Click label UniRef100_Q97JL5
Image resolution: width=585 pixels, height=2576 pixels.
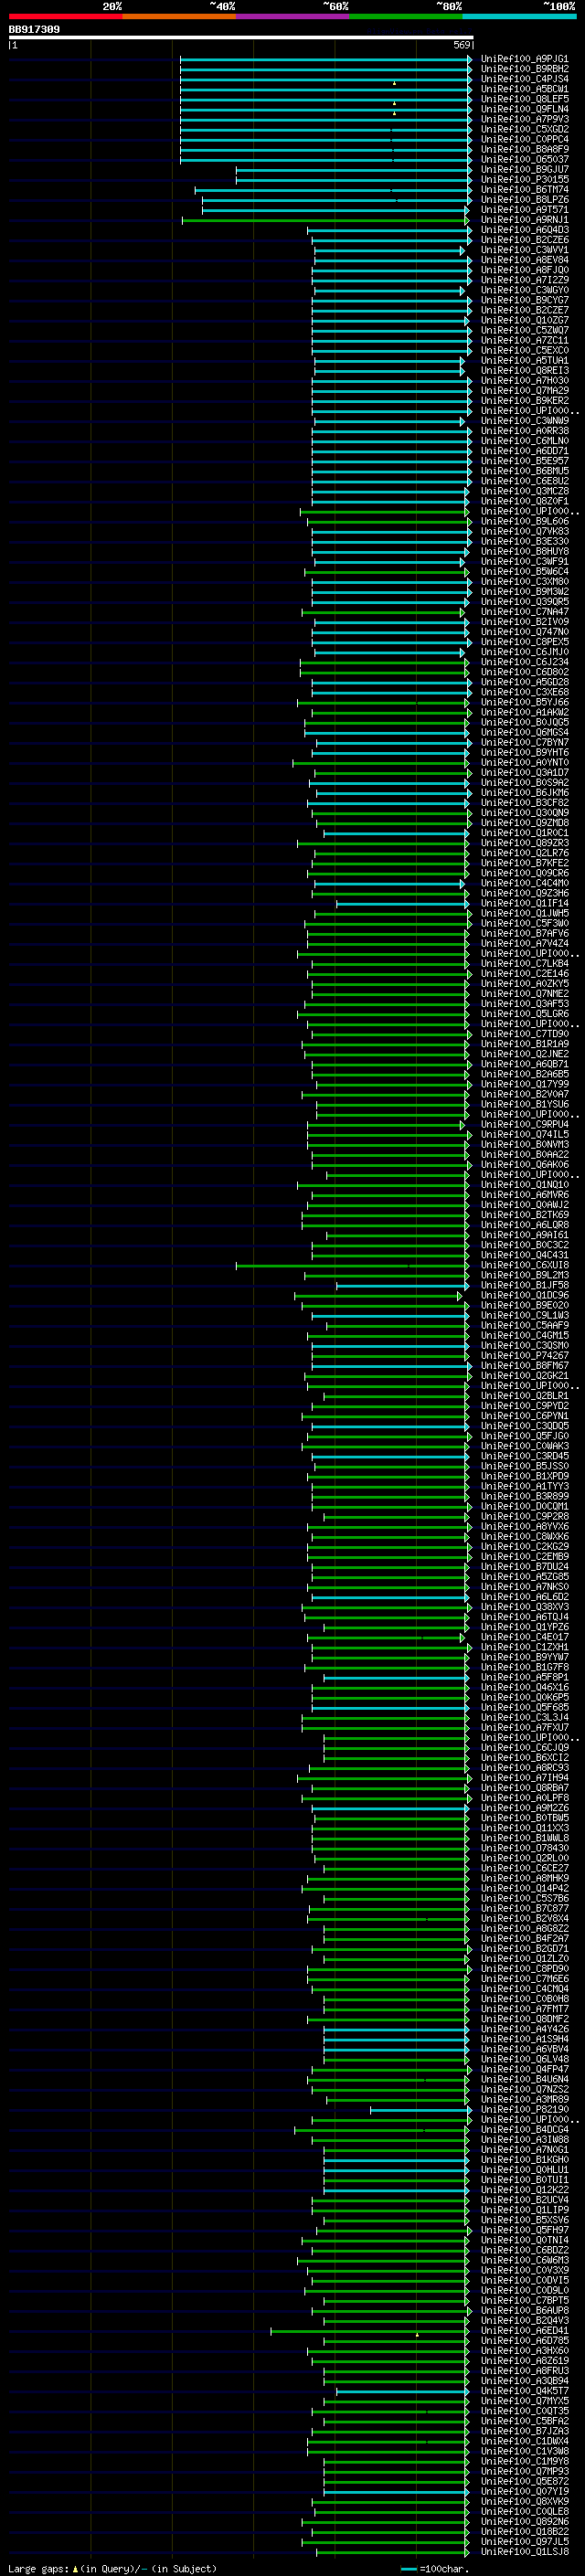tap(524, 2541)
